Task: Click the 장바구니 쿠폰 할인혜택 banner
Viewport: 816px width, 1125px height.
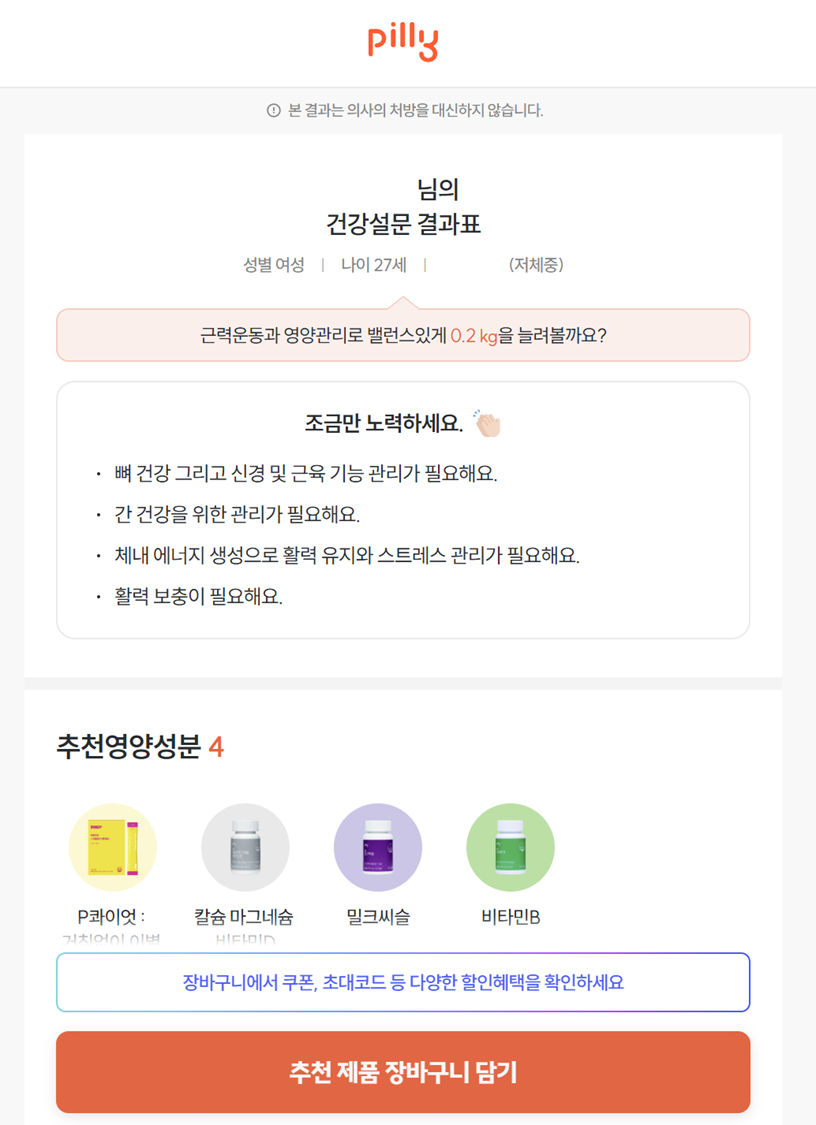Action: [x=403, y=982]
